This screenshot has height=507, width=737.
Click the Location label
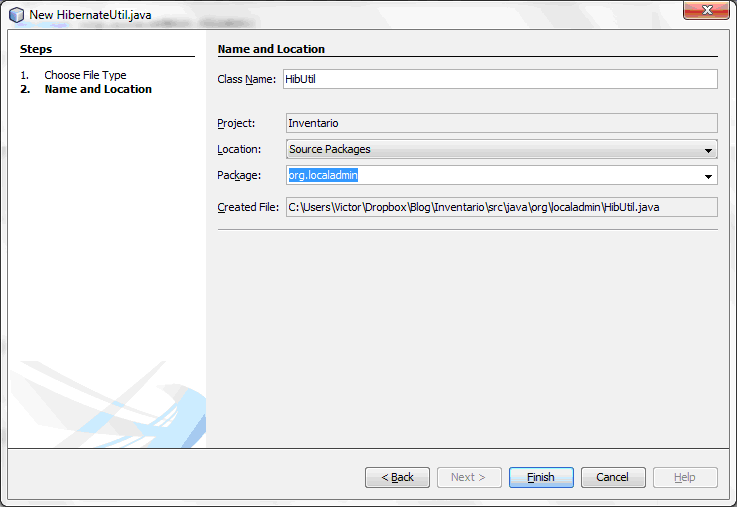click(239, 149)
